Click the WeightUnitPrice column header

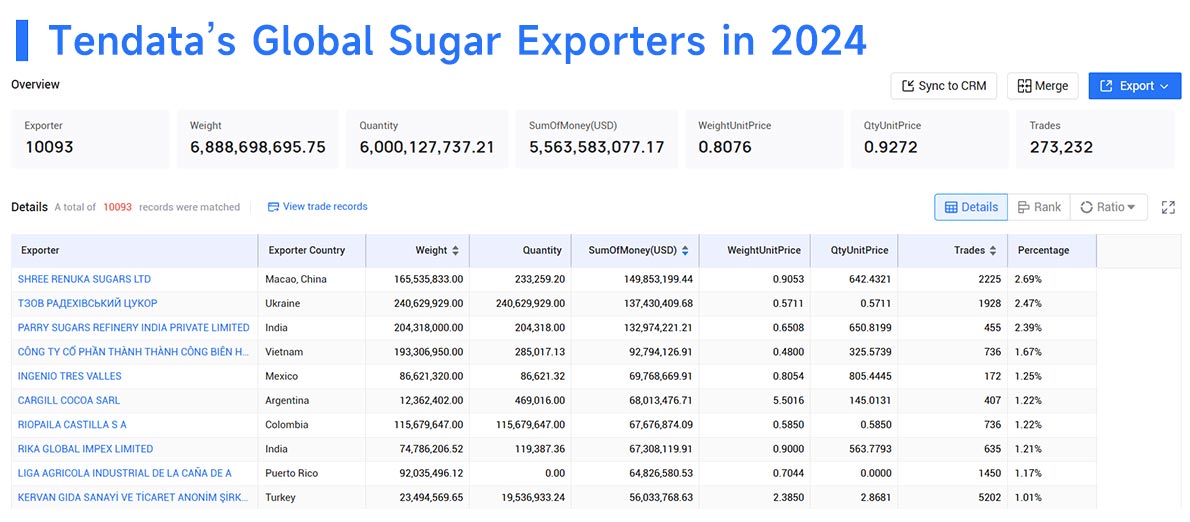coord(754,250)
